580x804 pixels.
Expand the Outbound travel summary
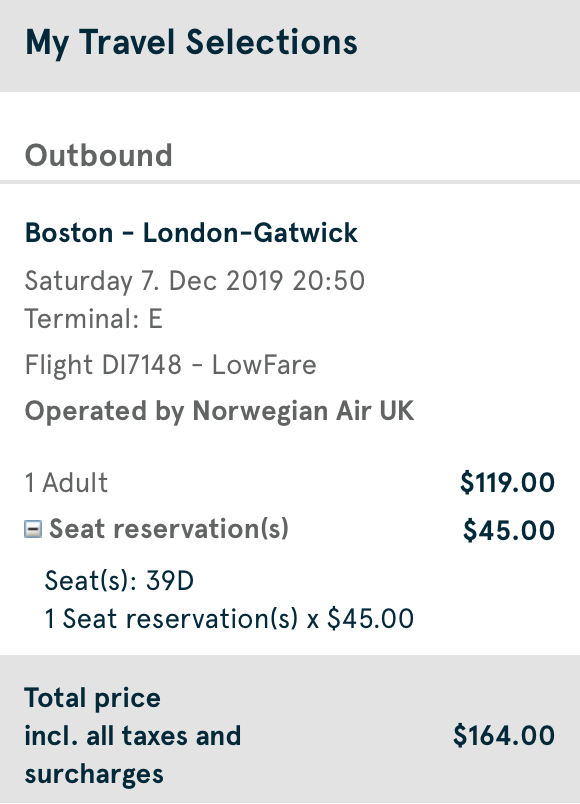[98, 156]
